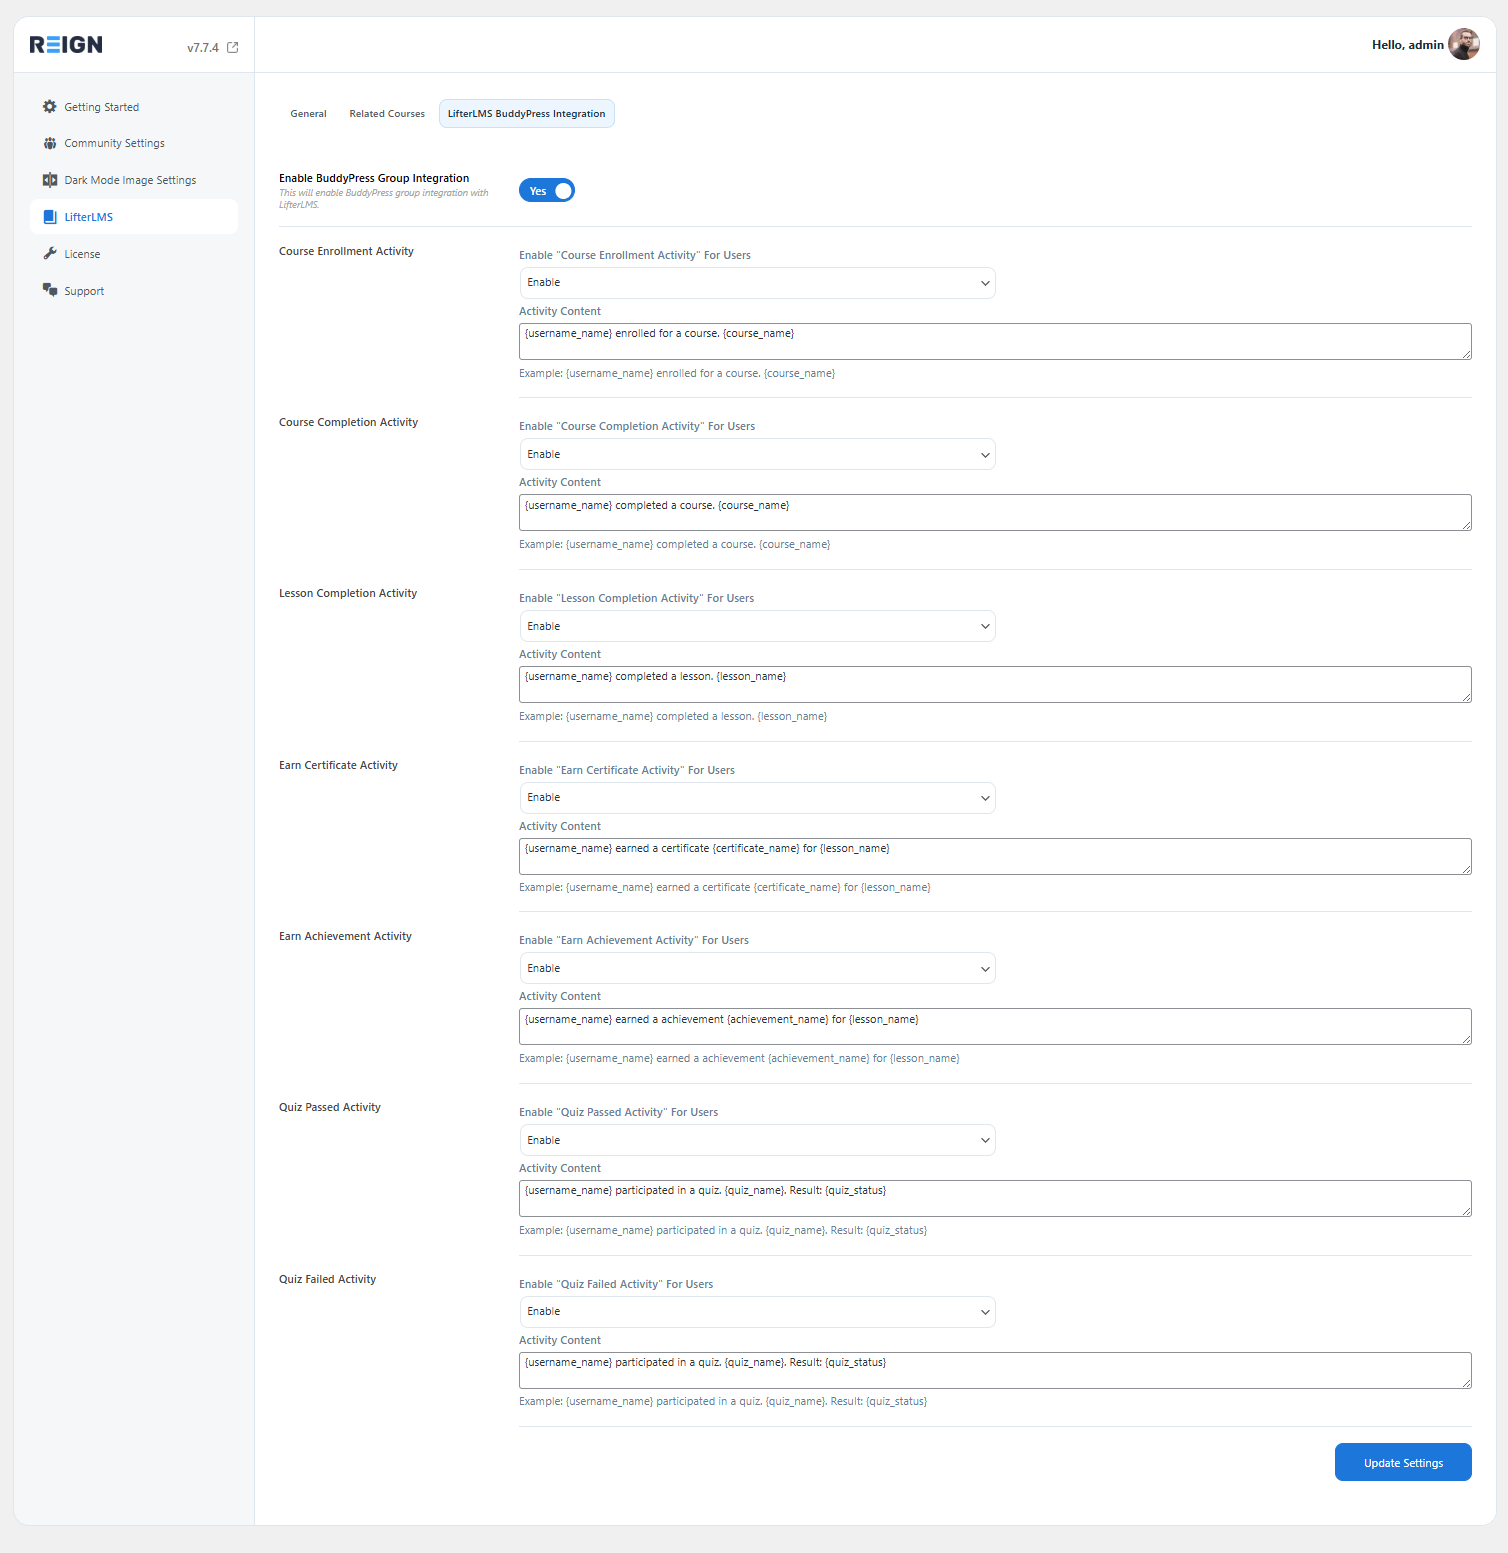The height and width of the screenshot is (1553, 1508).
Task: Click the Dark Mode Image Settings icon
Action: point(50,180)
